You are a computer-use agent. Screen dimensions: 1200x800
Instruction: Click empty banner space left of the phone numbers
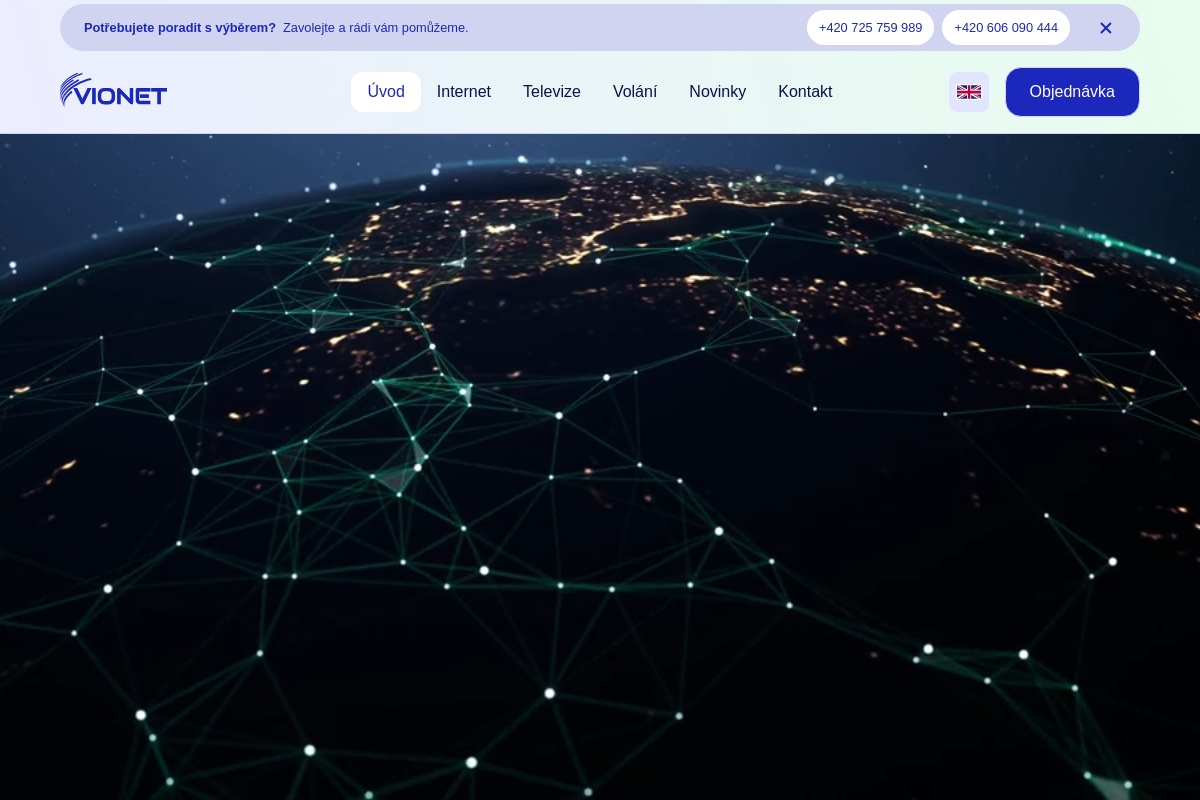pos(640,28)
